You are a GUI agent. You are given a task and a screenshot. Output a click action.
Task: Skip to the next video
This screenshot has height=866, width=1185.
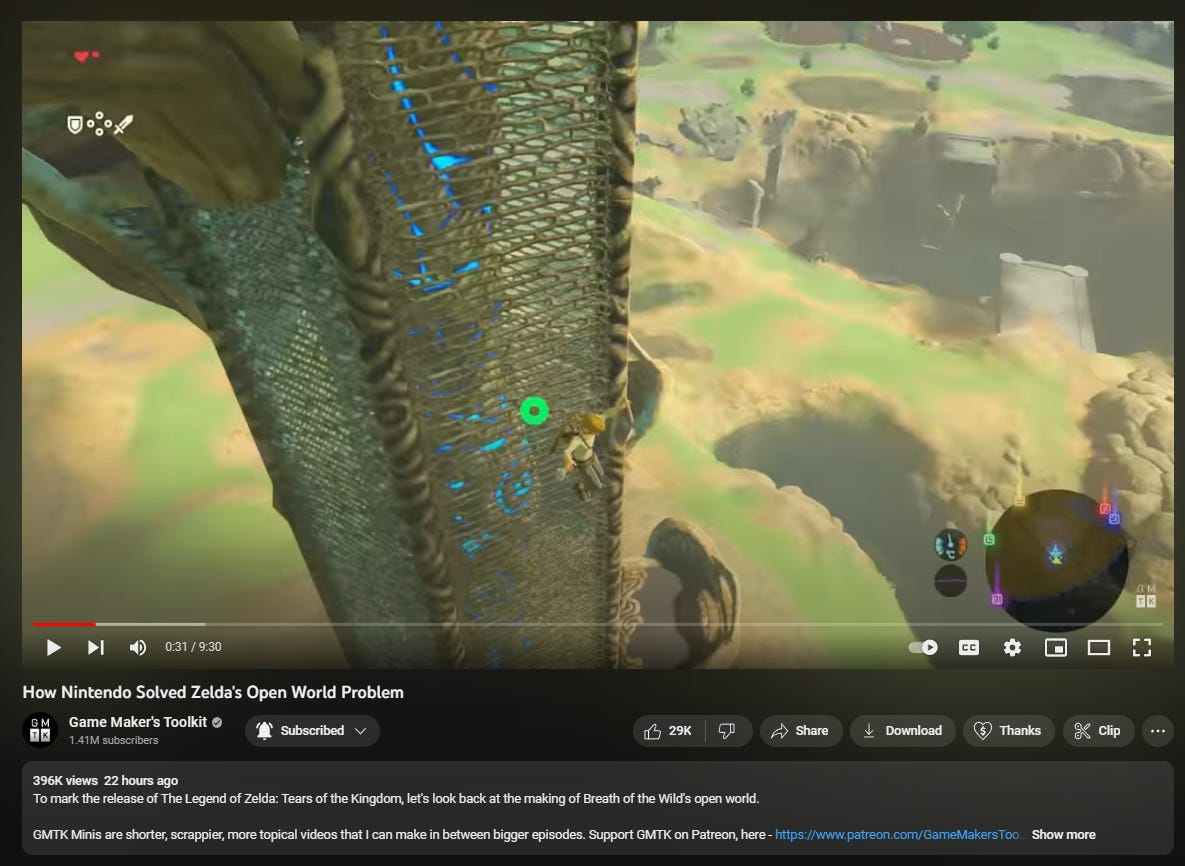point(95,648)
